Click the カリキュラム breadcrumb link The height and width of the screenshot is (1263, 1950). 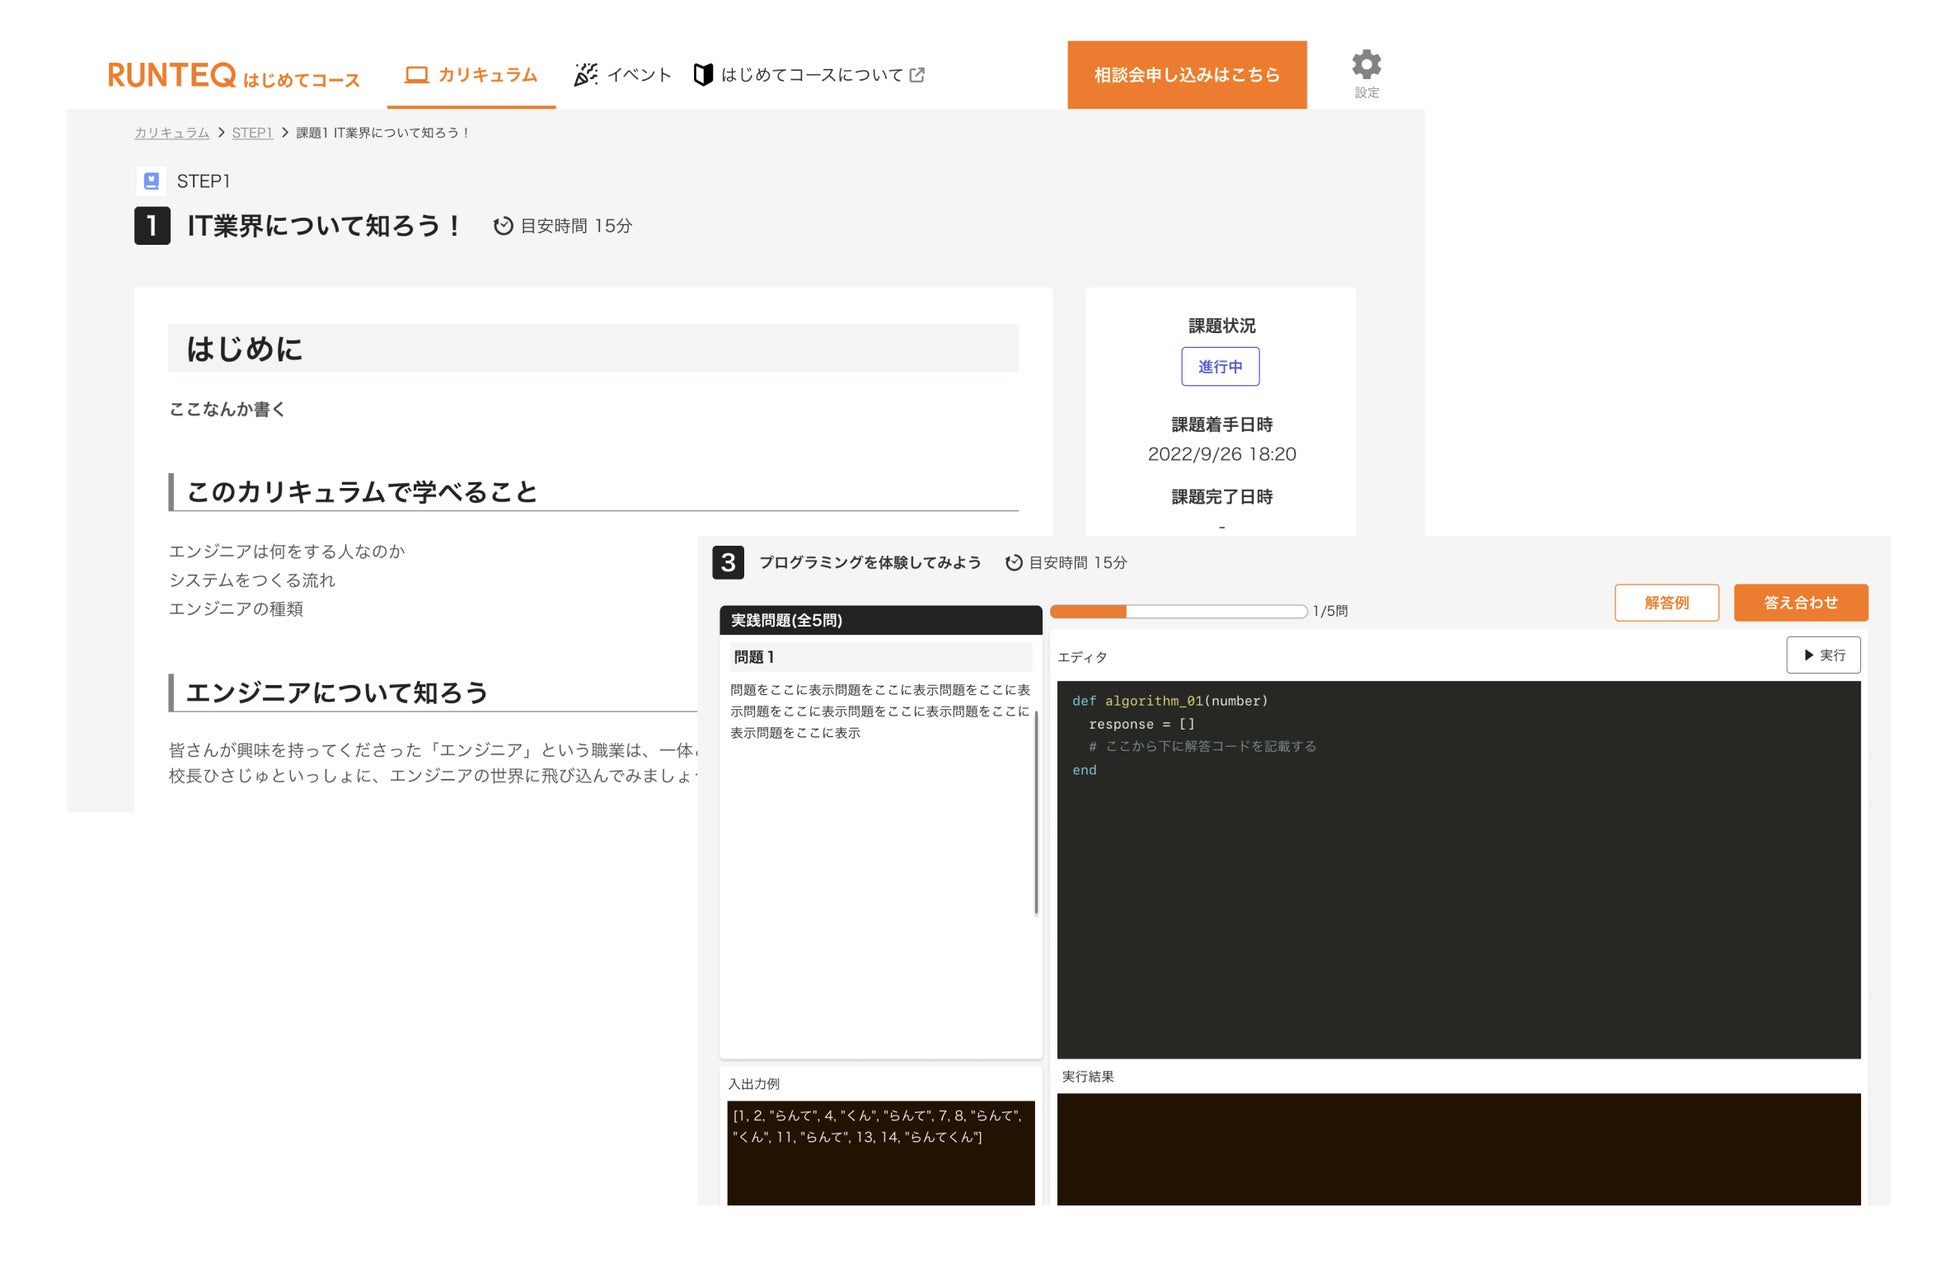pos(172,133)
